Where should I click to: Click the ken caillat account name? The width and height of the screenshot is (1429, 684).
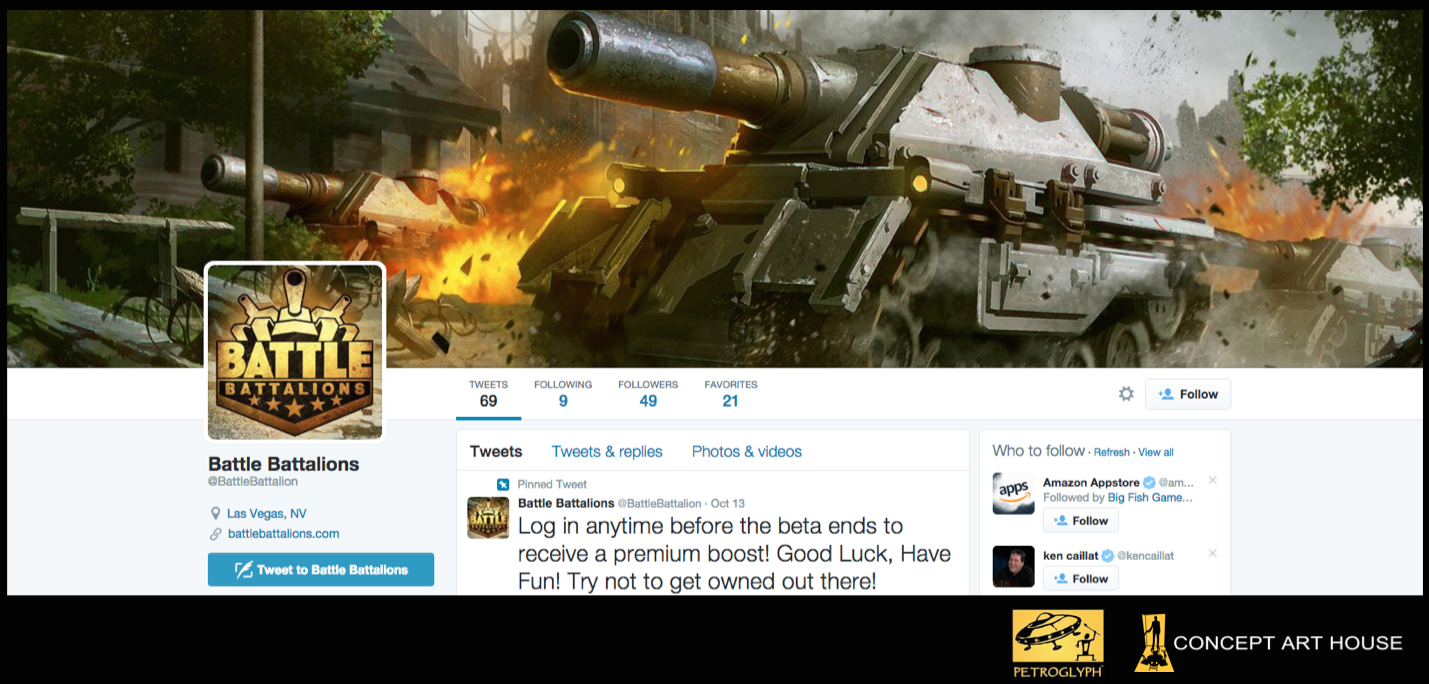1070,555
